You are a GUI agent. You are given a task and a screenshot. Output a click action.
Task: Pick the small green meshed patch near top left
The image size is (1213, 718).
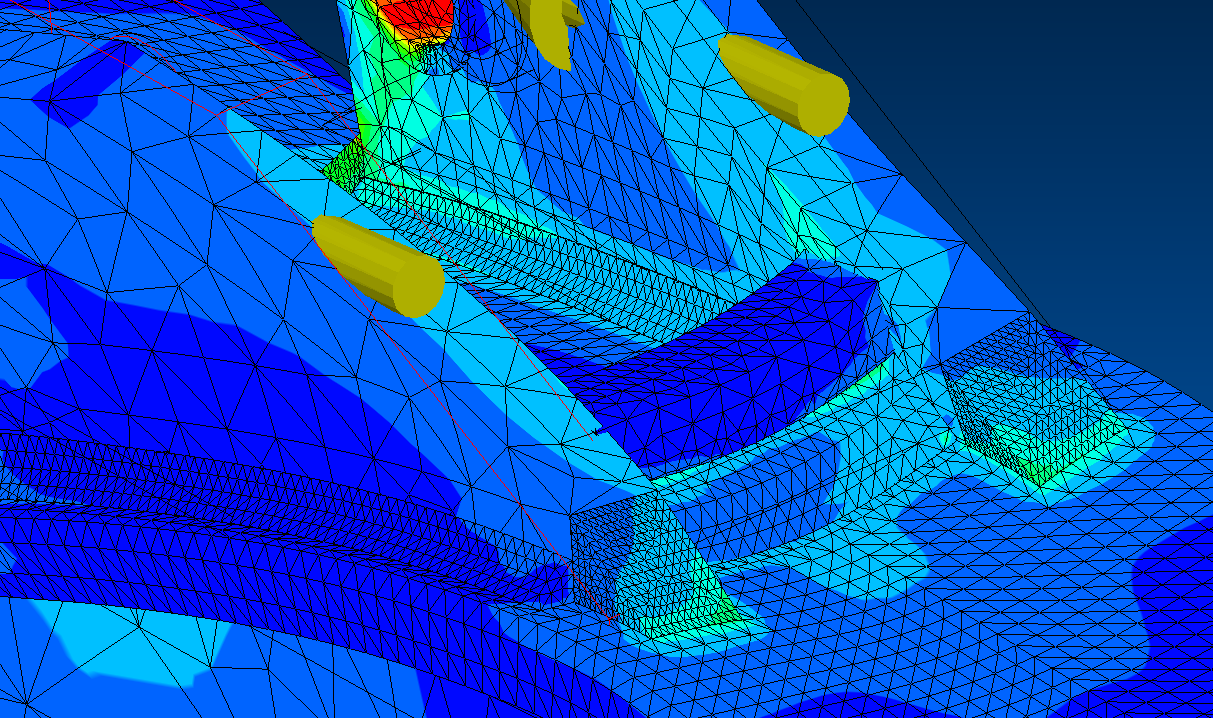click(x=347, y=164)
